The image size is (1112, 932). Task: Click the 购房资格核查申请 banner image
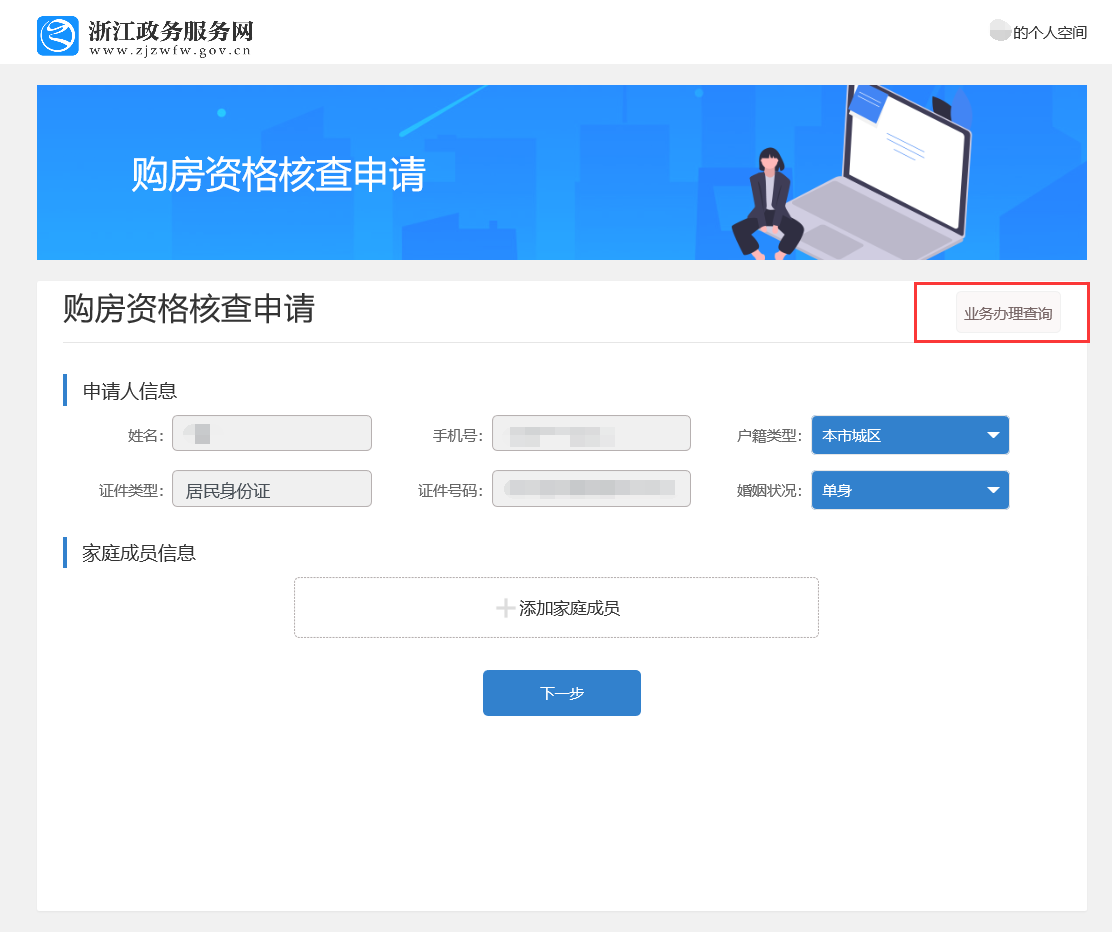[562, 172]
